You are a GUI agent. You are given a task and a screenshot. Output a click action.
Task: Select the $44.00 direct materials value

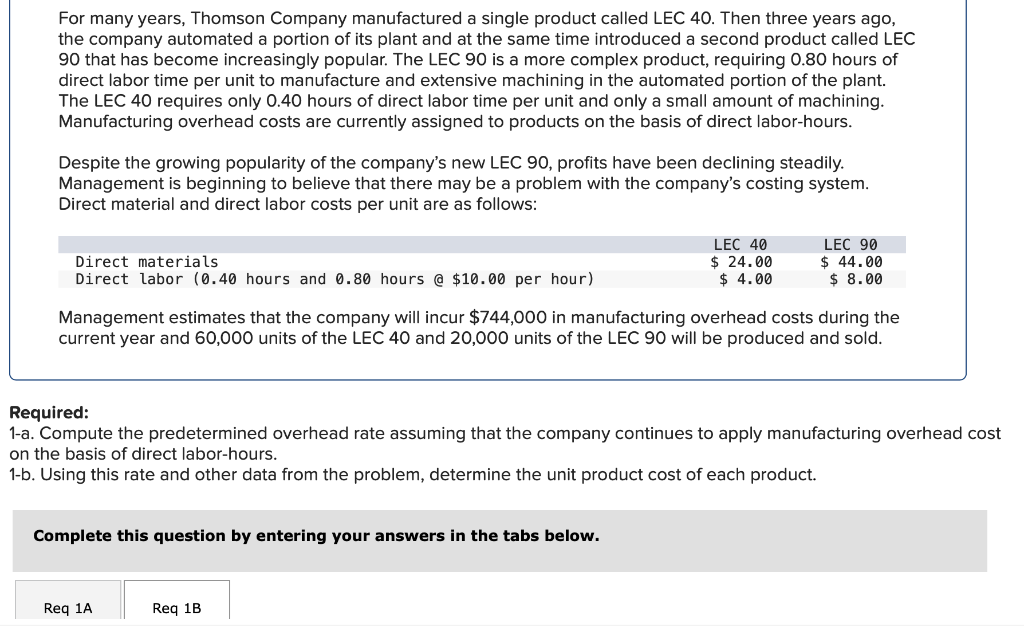[x=853, y=262]
